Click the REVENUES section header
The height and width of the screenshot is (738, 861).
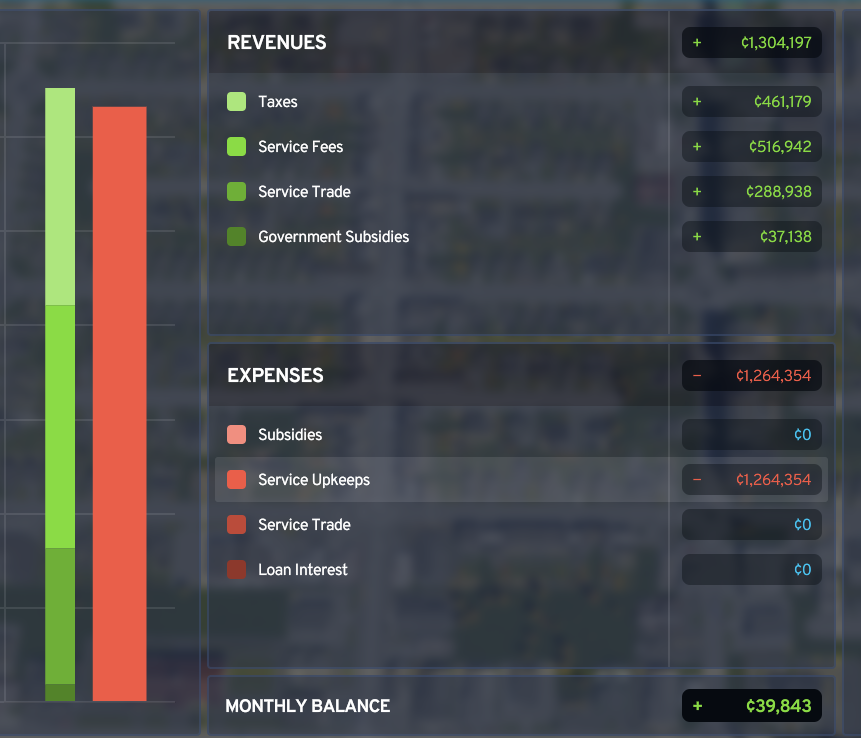point(277,42)
